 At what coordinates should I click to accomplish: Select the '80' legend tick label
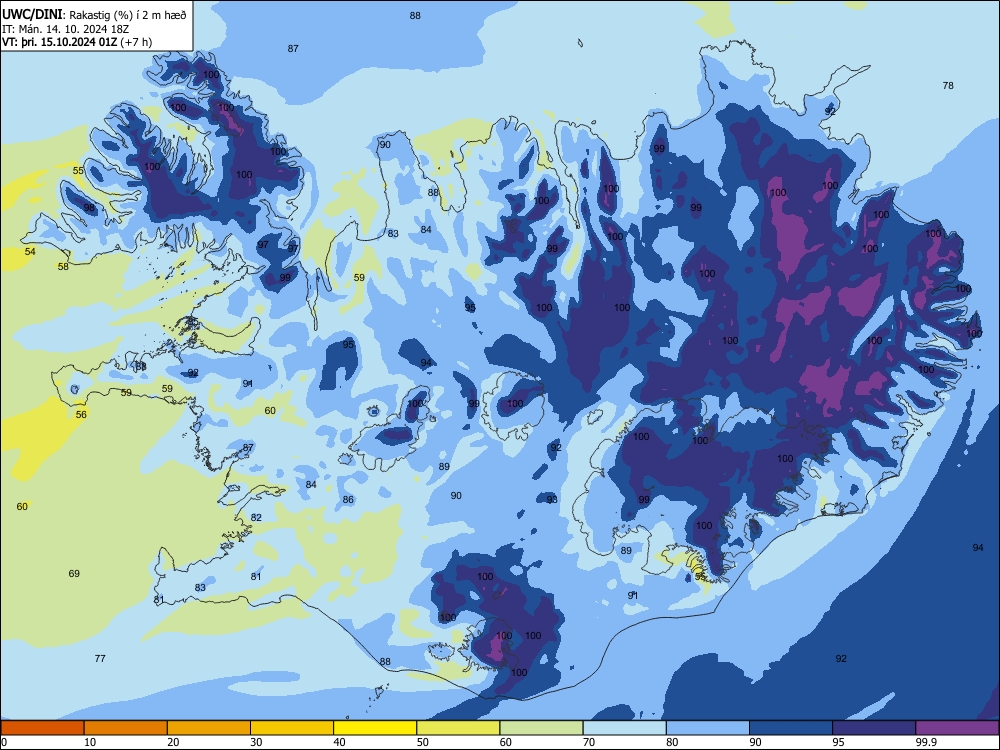pyautogui.click(x=672, y=742)
